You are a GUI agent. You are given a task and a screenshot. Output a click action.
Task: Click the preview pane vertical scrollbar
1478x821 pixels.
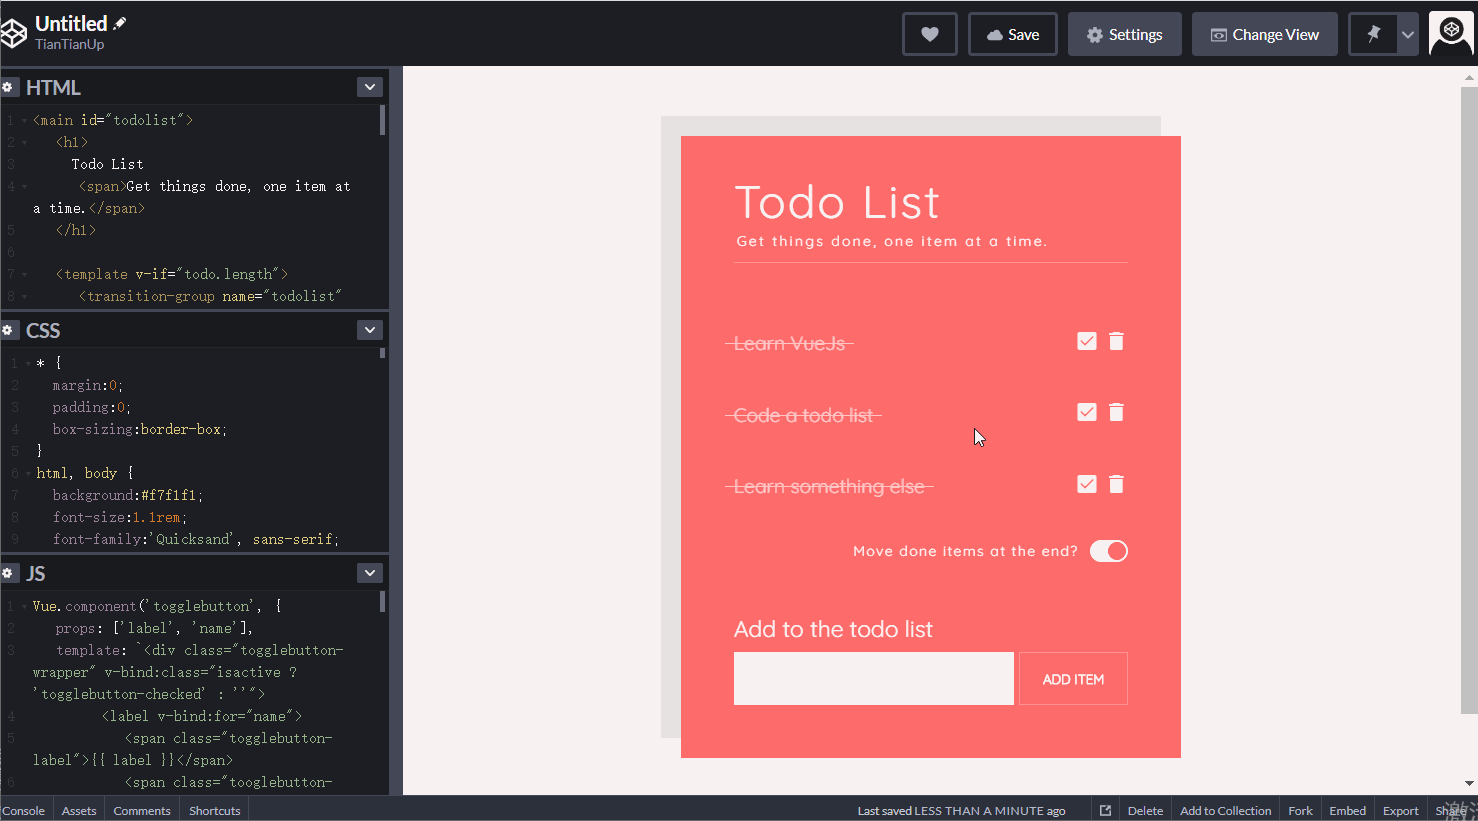[x=1469, y=400]
